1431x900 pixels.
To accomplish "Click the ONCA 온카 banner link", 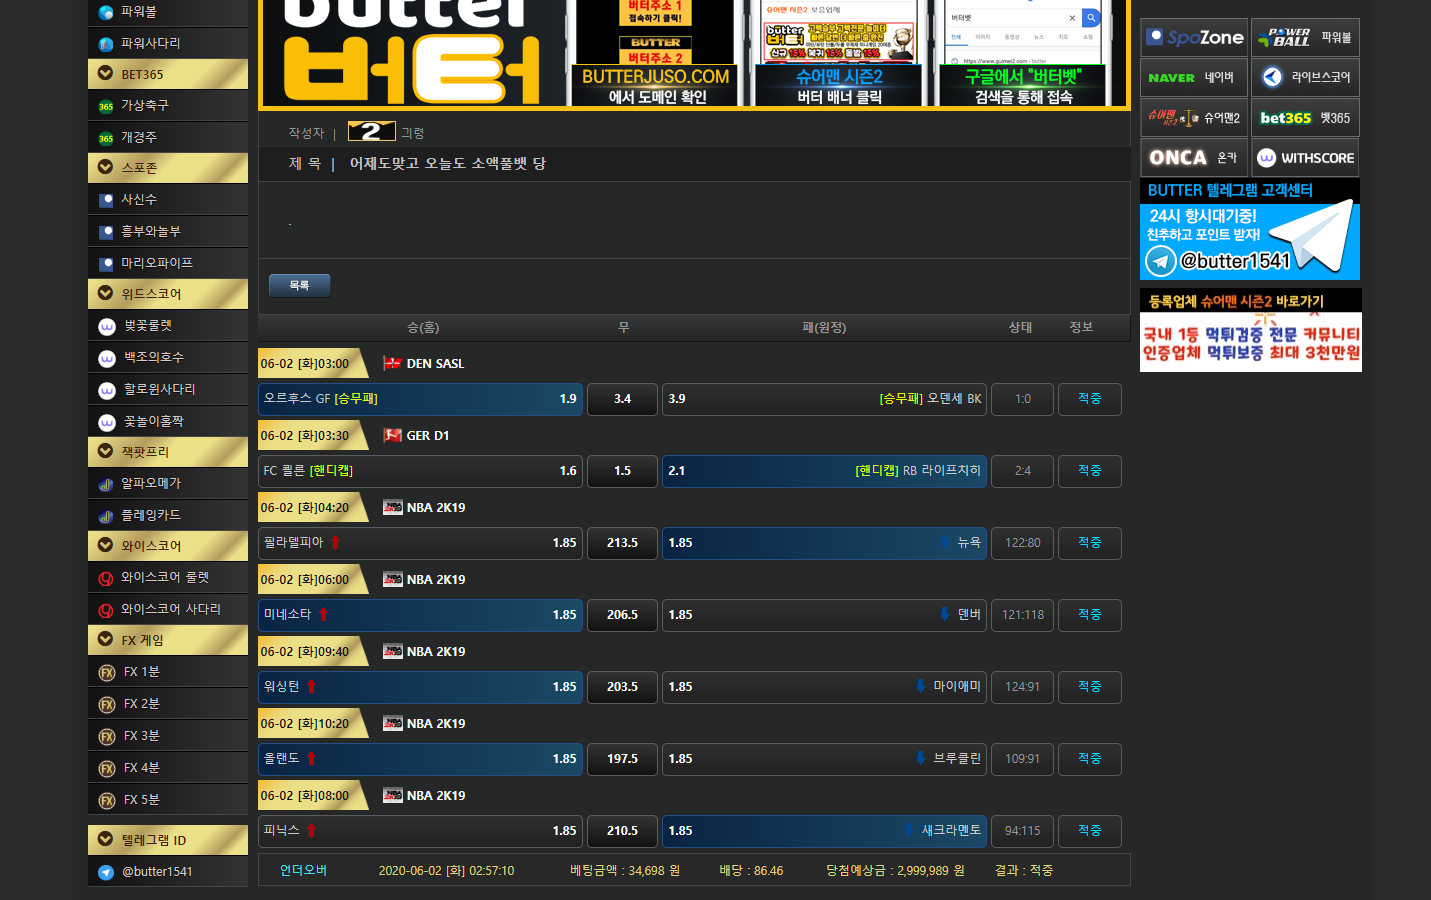I will click(1194, 158).
